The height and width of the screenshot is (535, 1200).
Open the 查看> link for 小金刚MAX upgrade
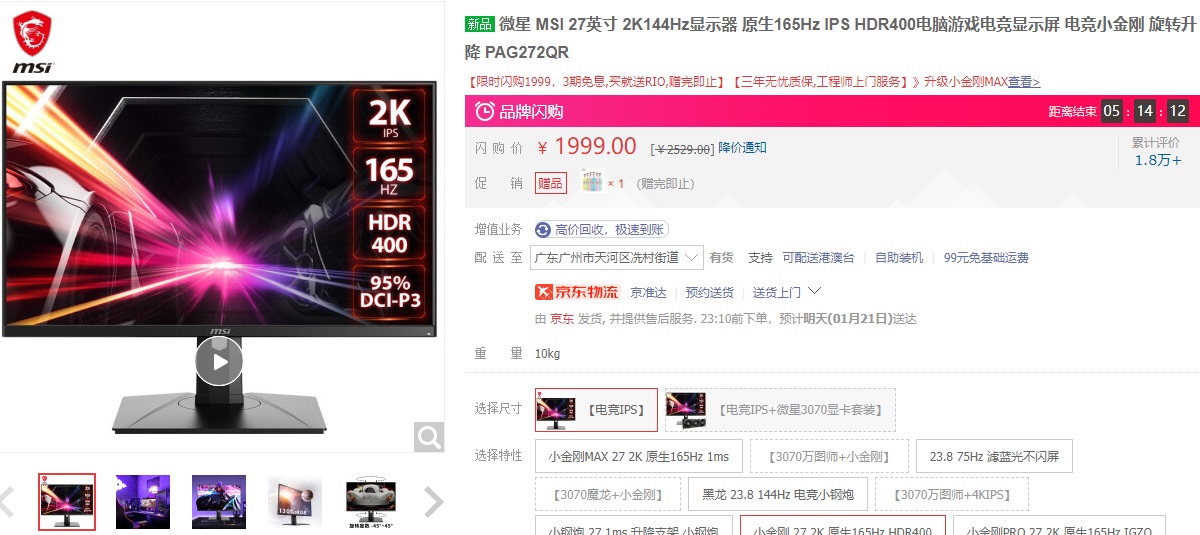[x=1024, y=82]
